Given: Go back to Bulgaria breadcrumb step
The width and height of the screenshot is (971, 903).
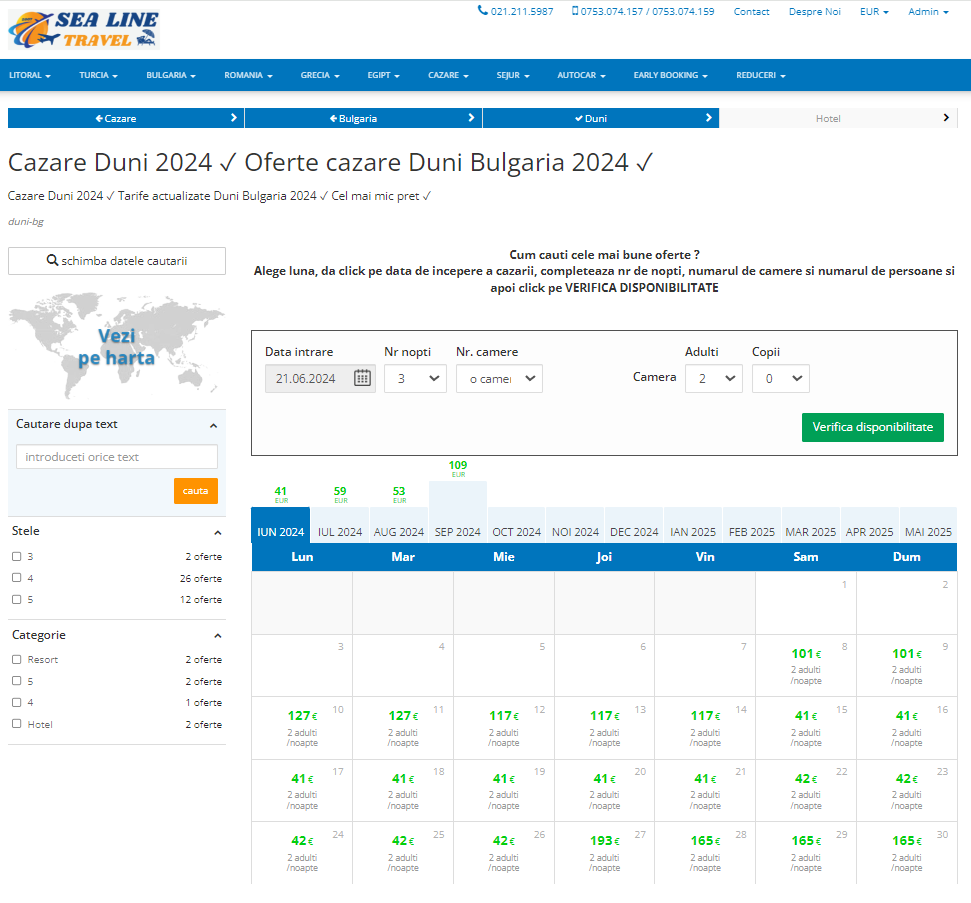Looking at the screenshot, I should (364, 118).
